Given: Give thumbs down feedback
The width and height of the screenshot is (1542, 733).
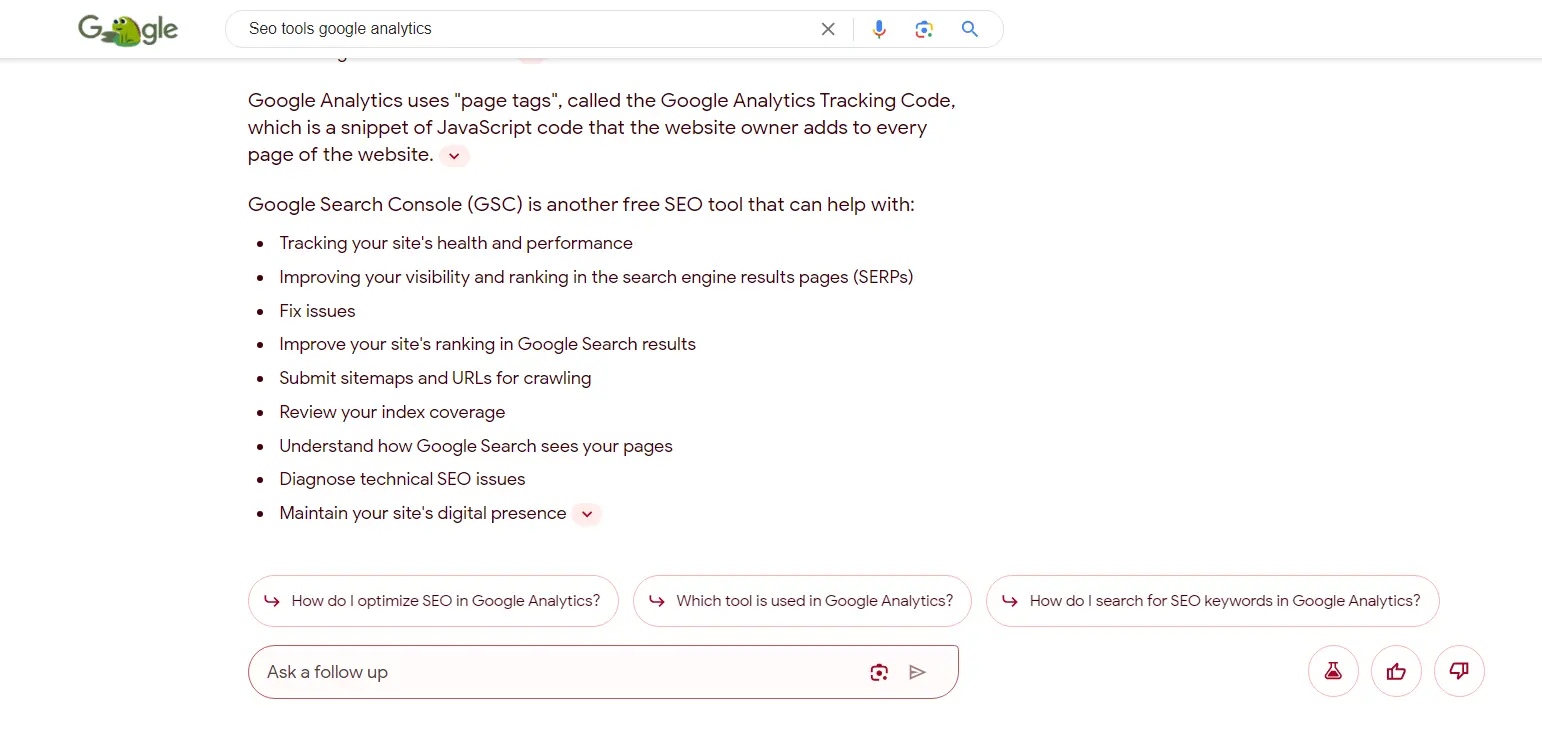Looking at the screenshot, I should coord(1459,671).
